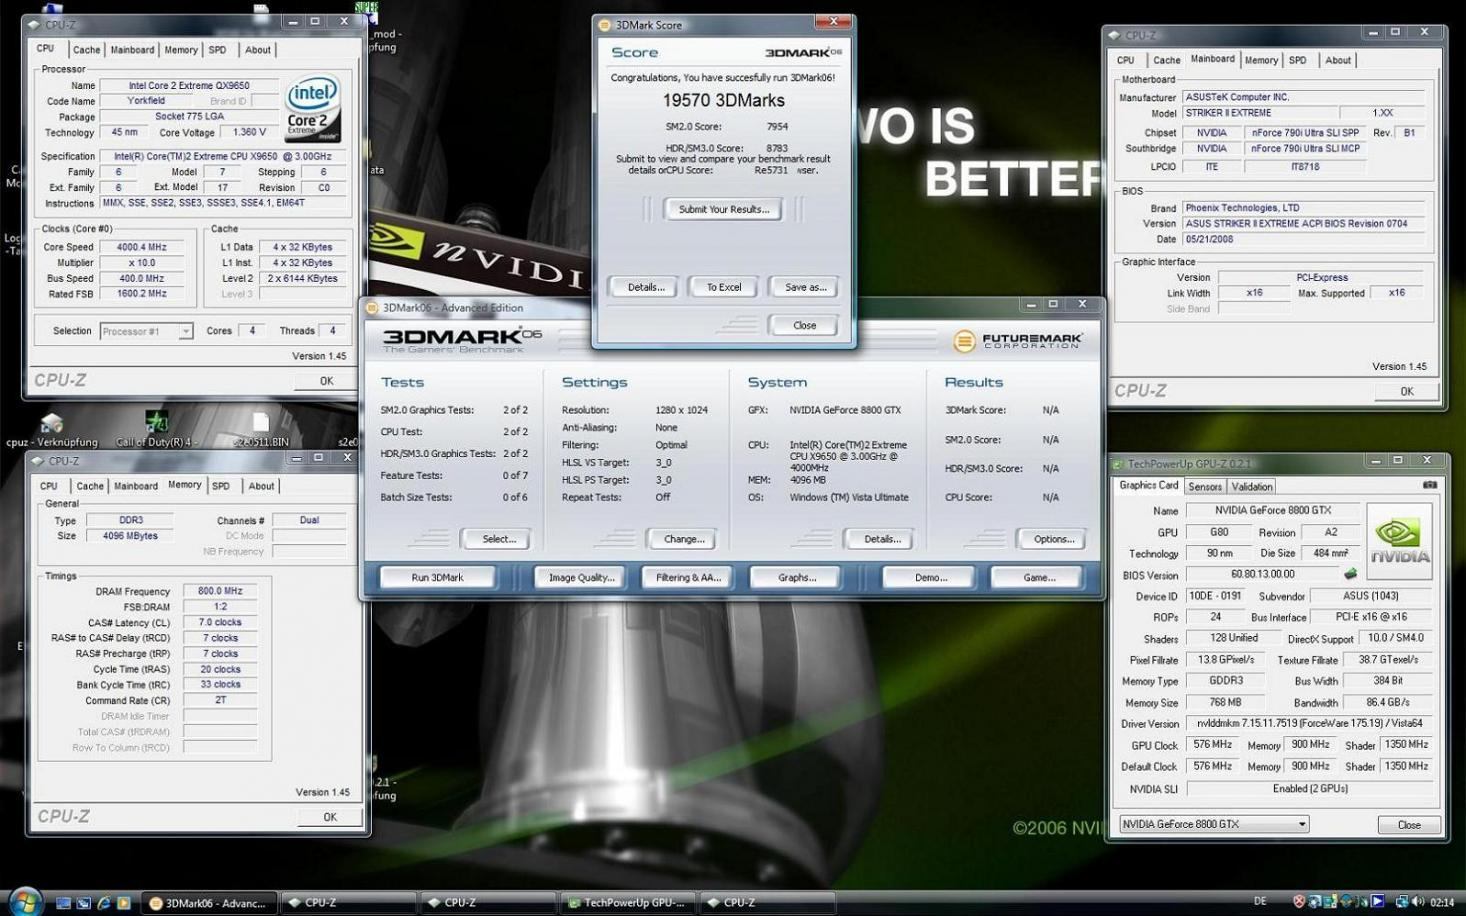1466x916 pixels.
Task: Select the Graphics Card tab in GPU-Z
Action: 1148,485
